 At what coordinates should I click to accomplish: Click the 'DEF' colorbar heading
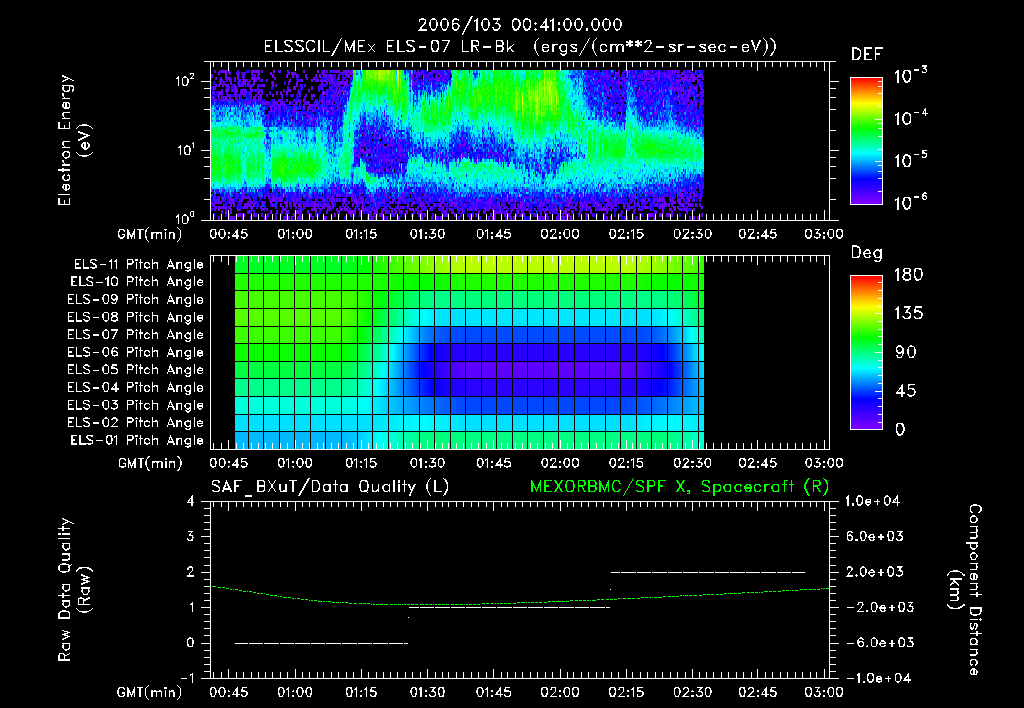coord(867,55)
